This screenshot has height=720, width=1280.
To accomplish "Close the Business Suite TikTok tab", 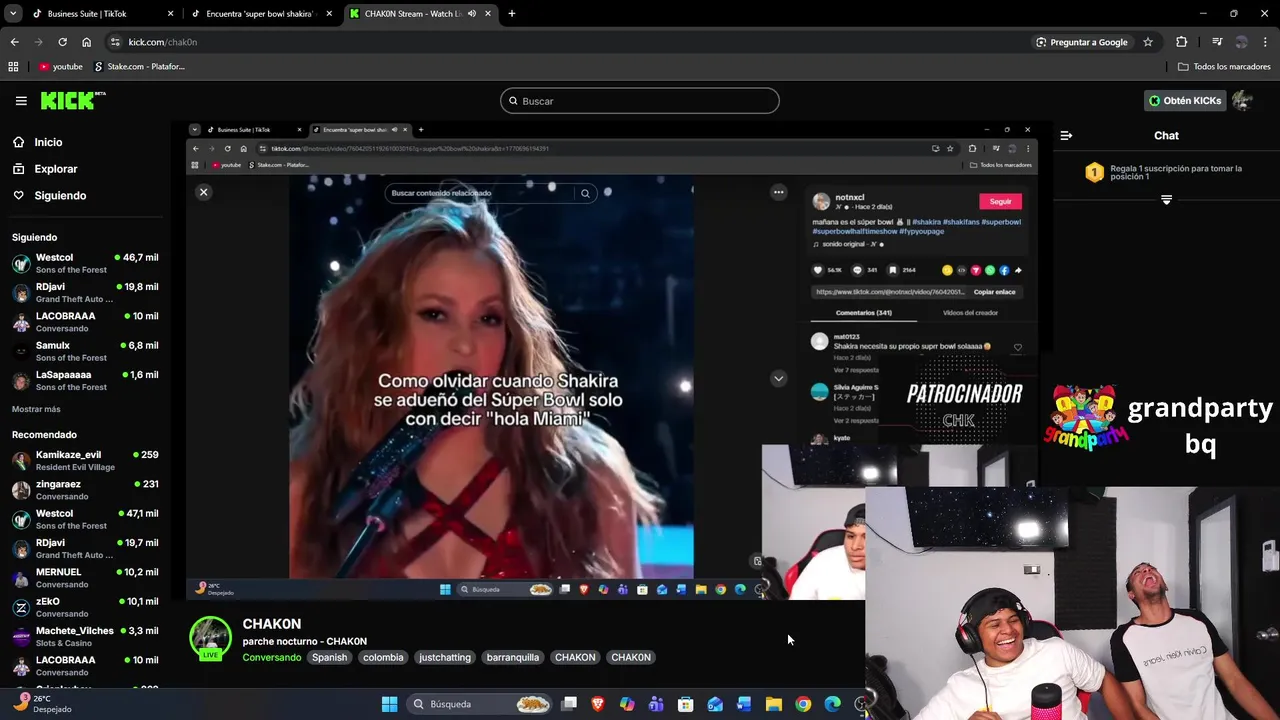I will click(170, 14).
